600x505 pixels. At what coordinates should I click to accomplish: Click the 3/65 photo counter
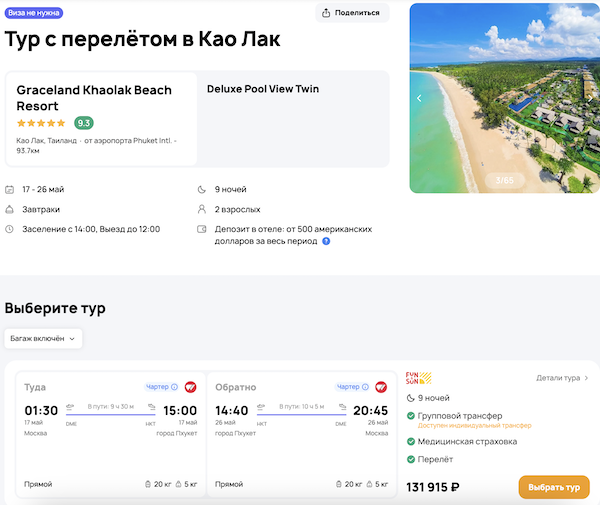504,180
